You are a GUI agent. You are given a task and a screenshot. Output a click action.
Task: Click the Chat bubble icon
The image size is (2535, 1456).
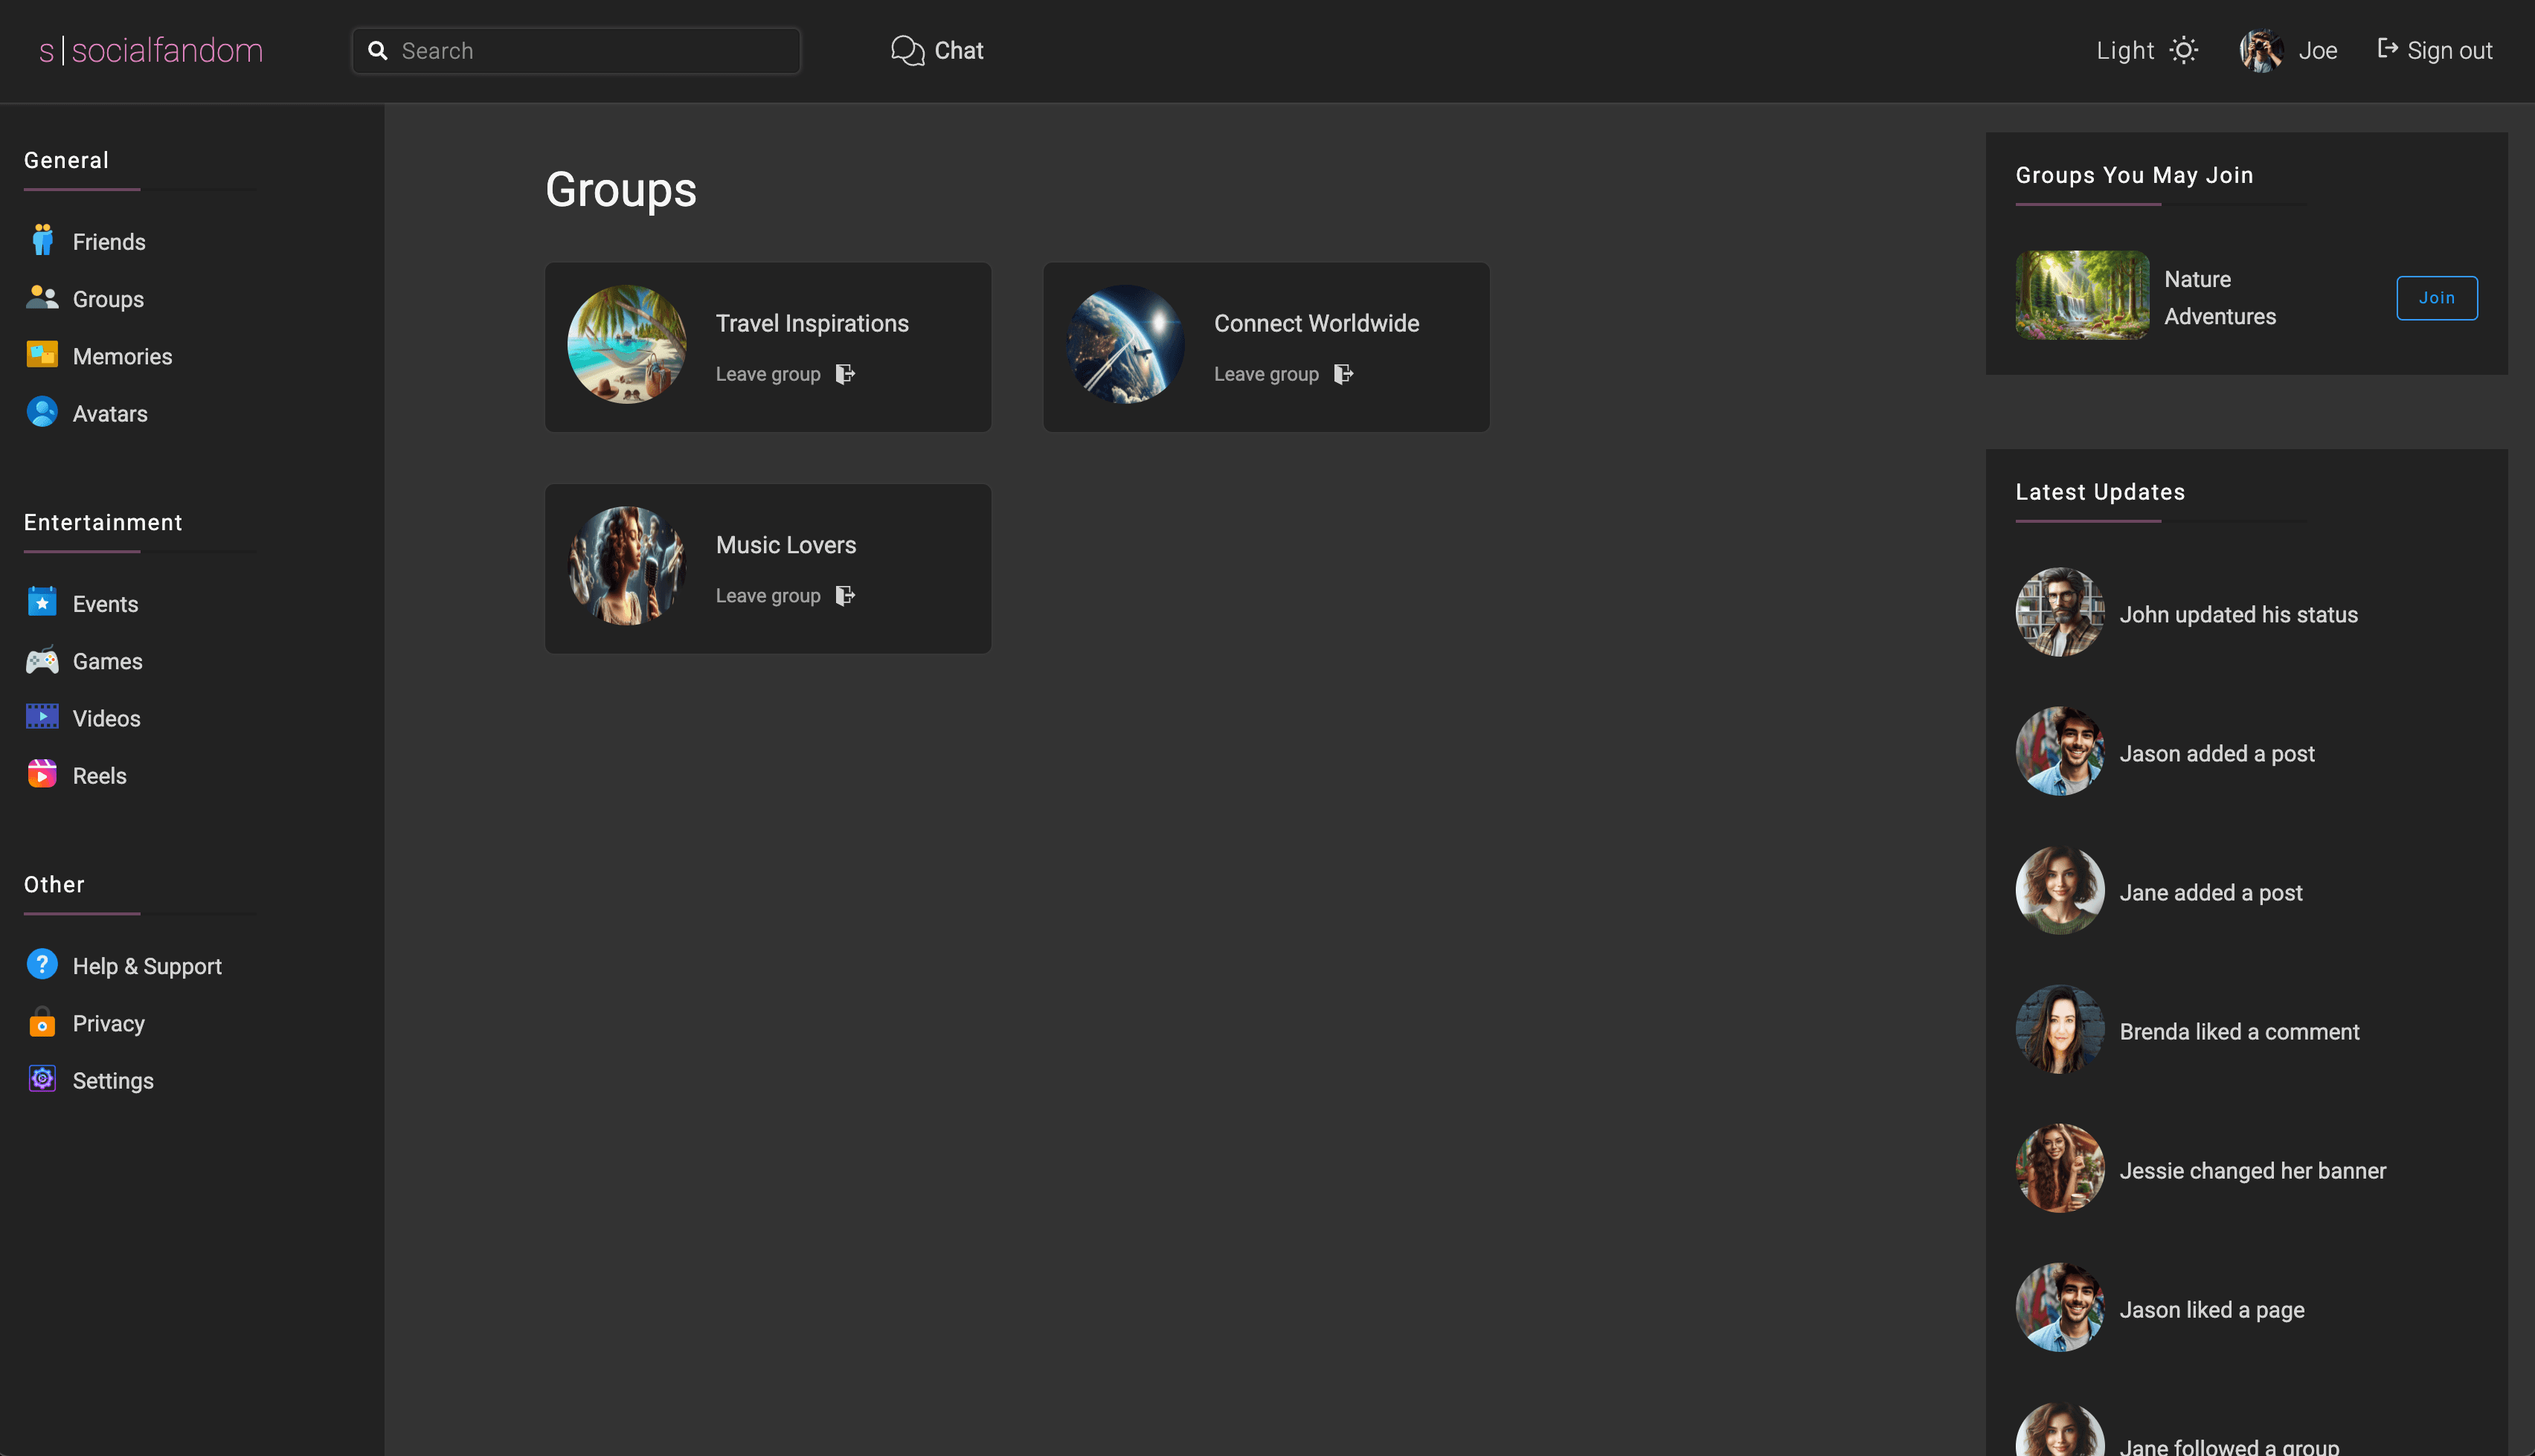907,50
